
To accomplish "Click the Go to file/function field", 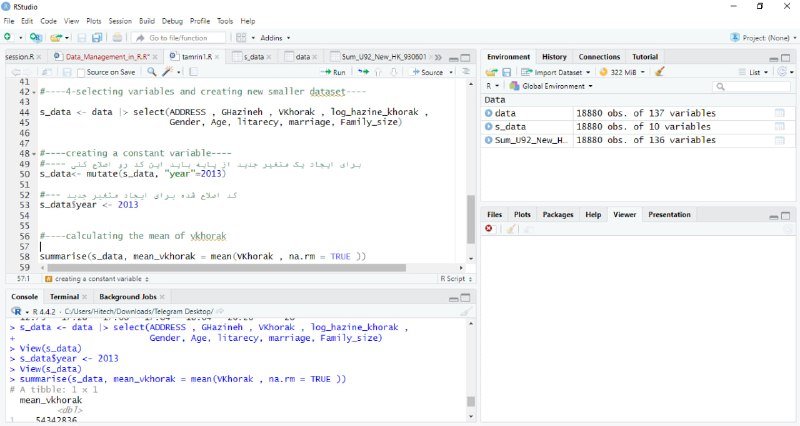I will pos(179,38).
